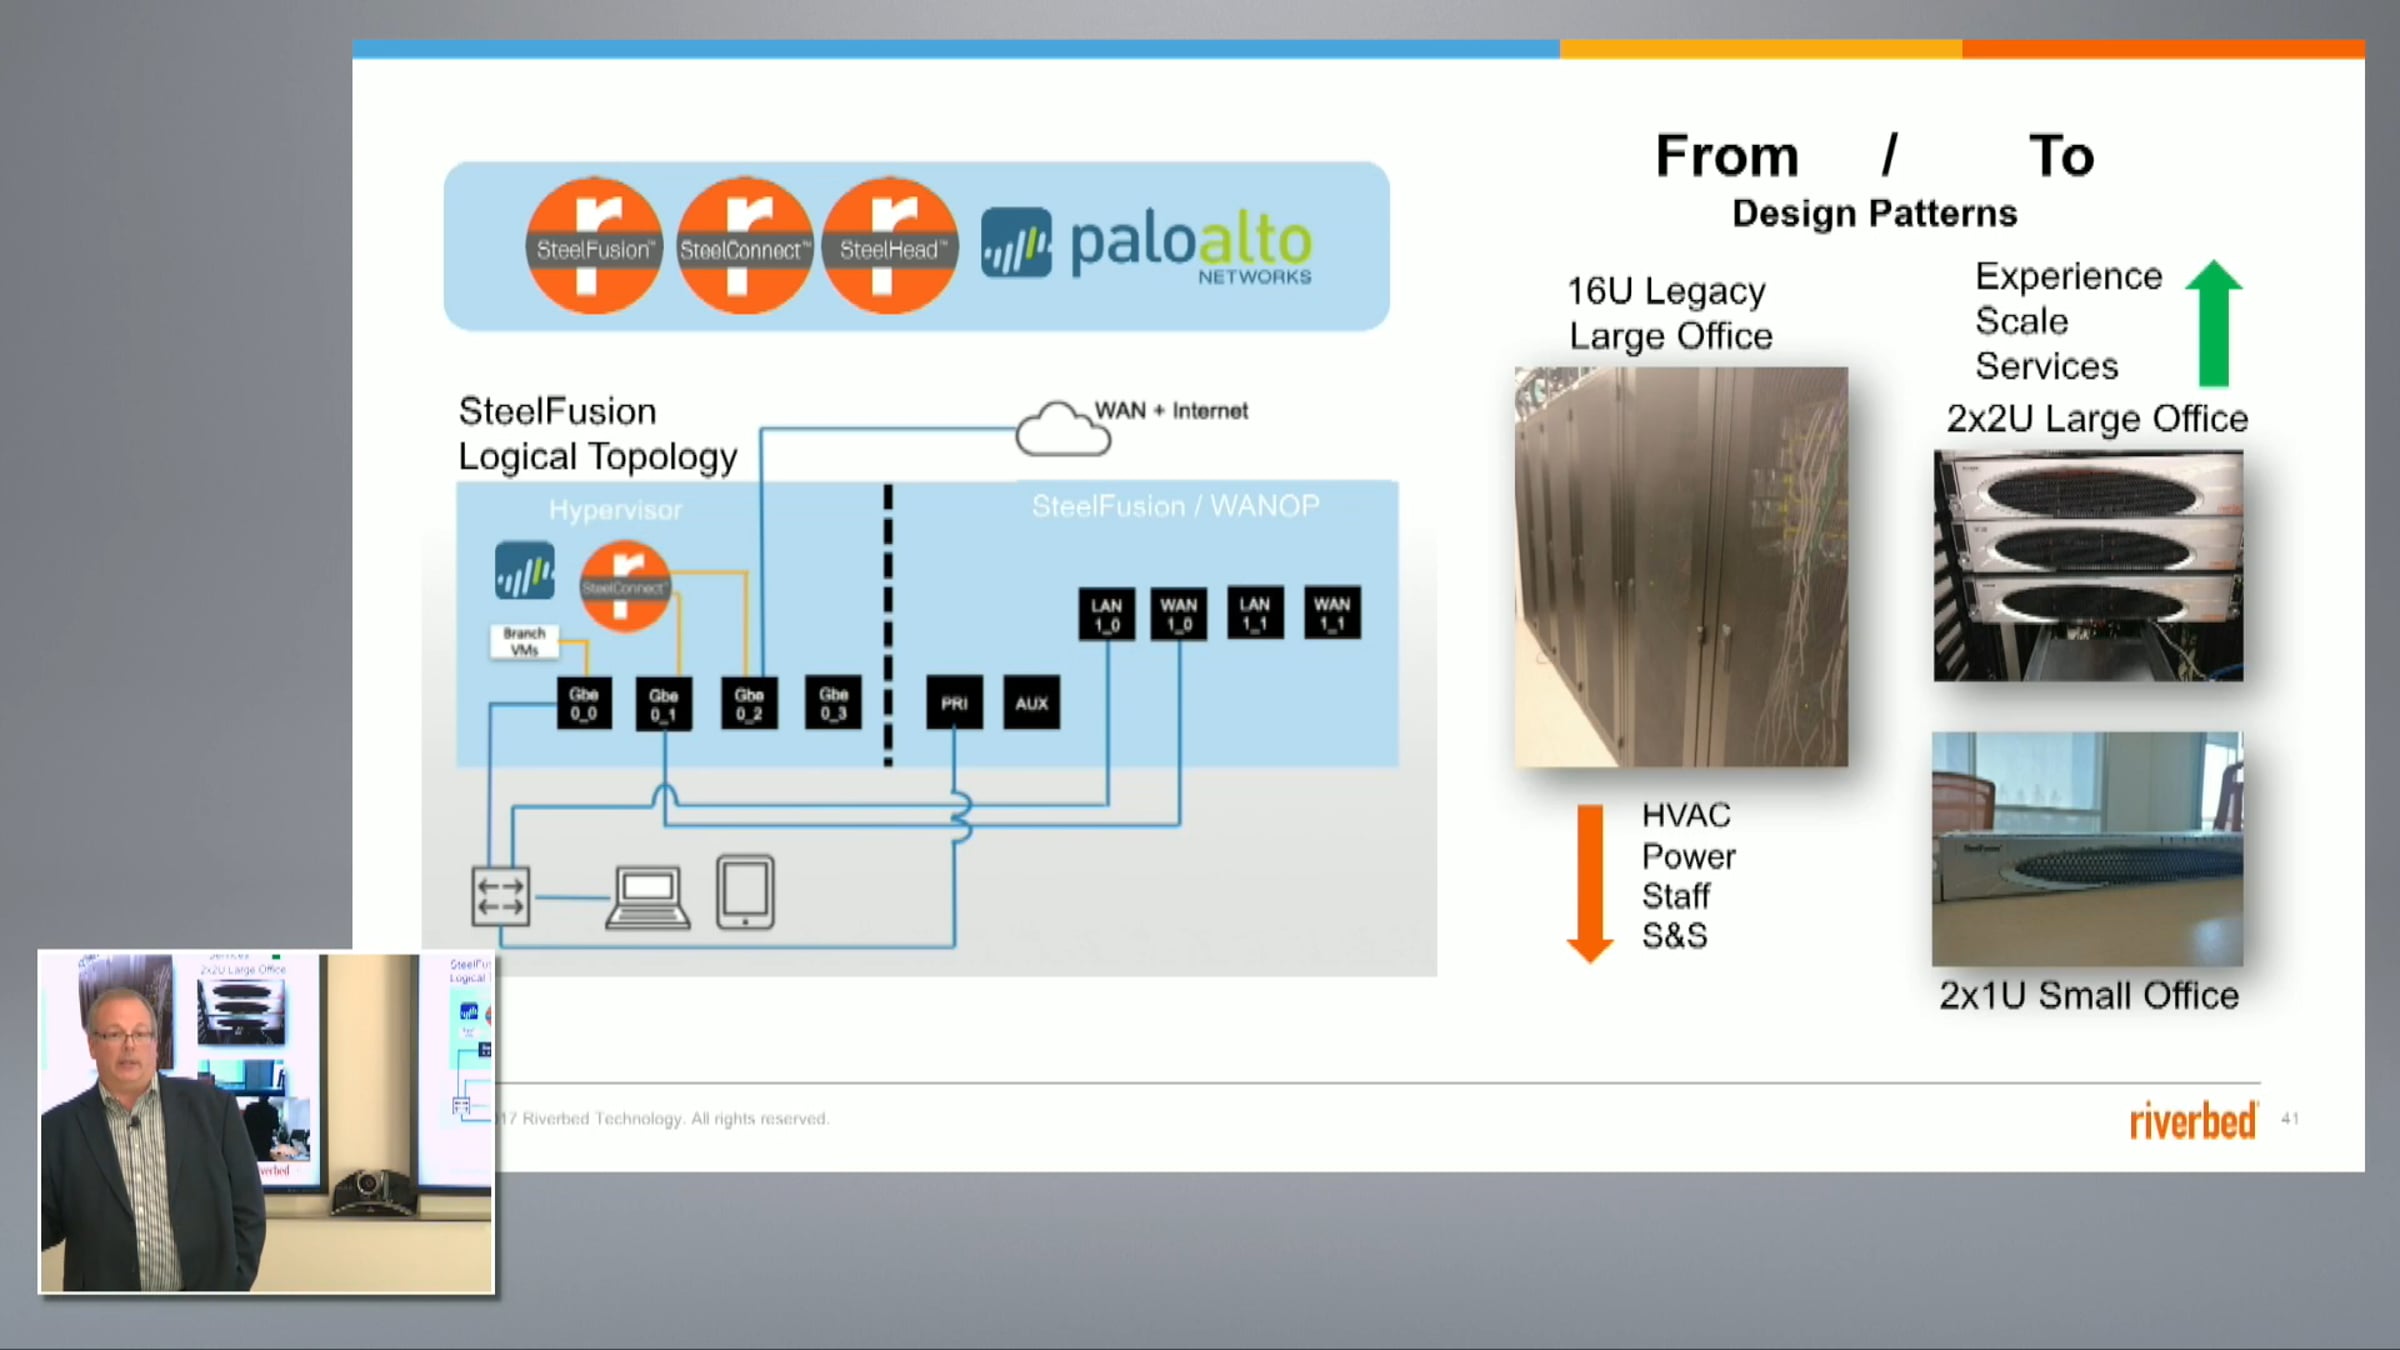
Task: Click the SteelHead orange logo
Action: coord(889,245)
